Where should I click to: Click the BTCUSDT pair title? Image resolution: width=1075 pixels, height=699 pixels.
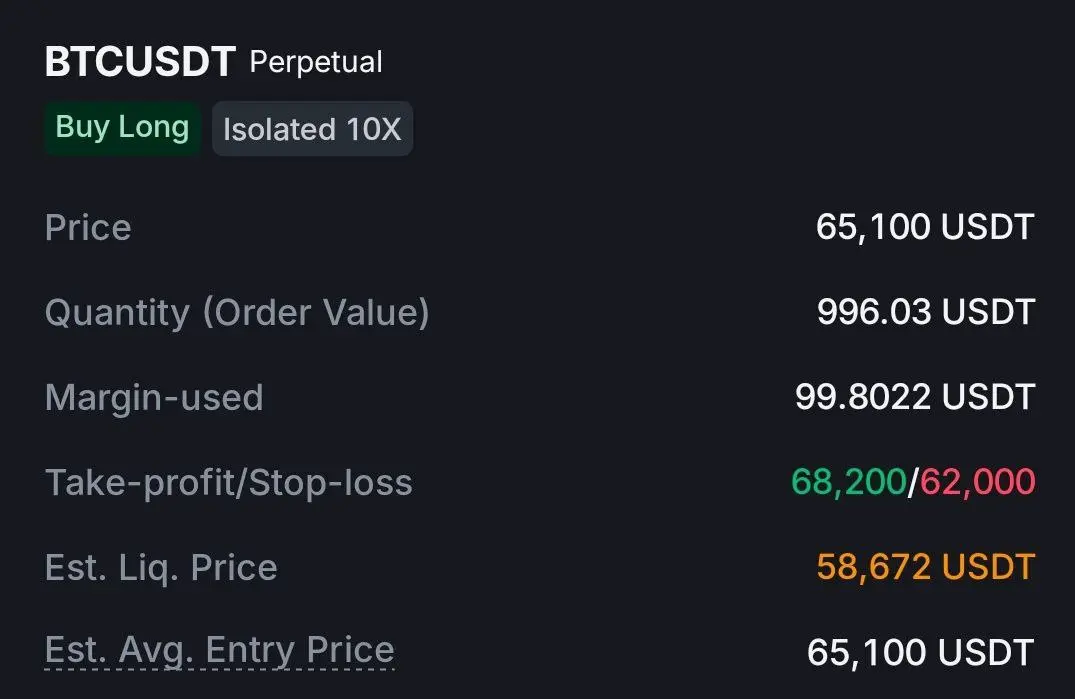tap(140, 62)
